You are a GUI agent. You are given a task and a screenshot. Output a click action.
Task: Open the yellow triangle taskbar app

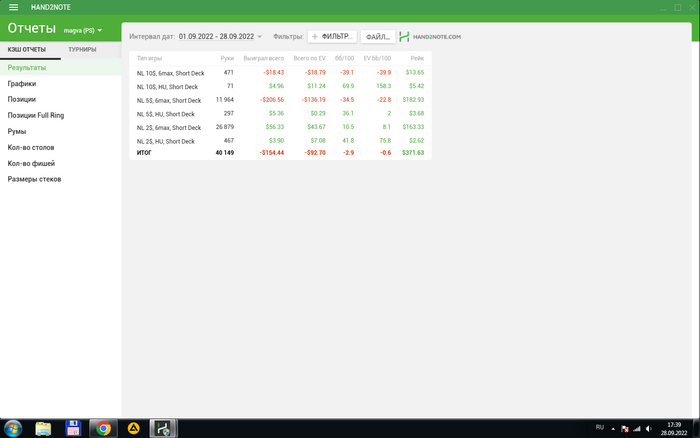click(133, 429)
